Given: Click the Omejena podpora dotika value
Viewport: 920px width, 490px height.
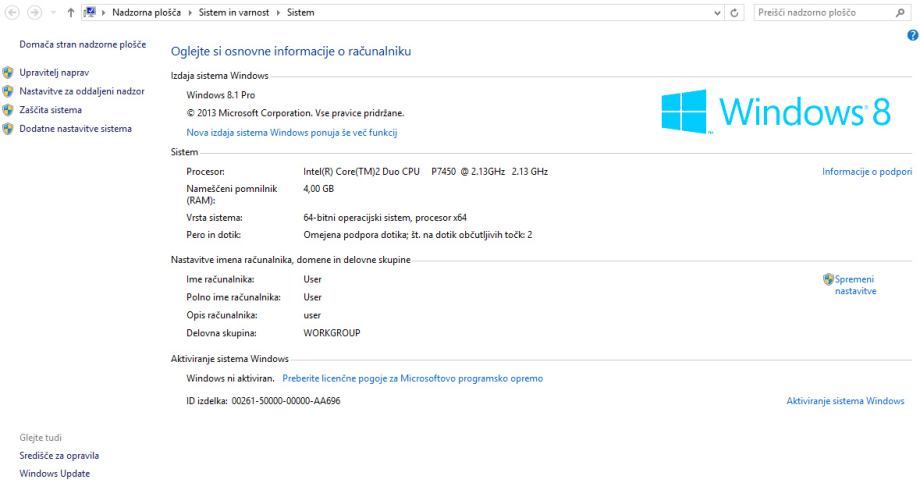Looking at the screenshot, I should (418, 235).
